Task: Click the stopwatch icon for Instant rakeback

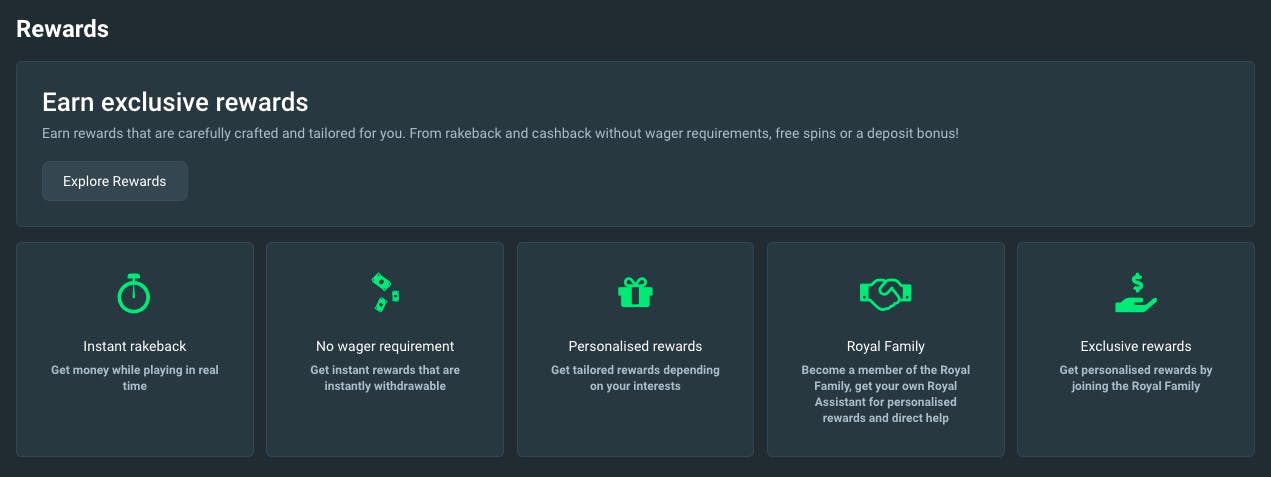Action: coord(134,292)
